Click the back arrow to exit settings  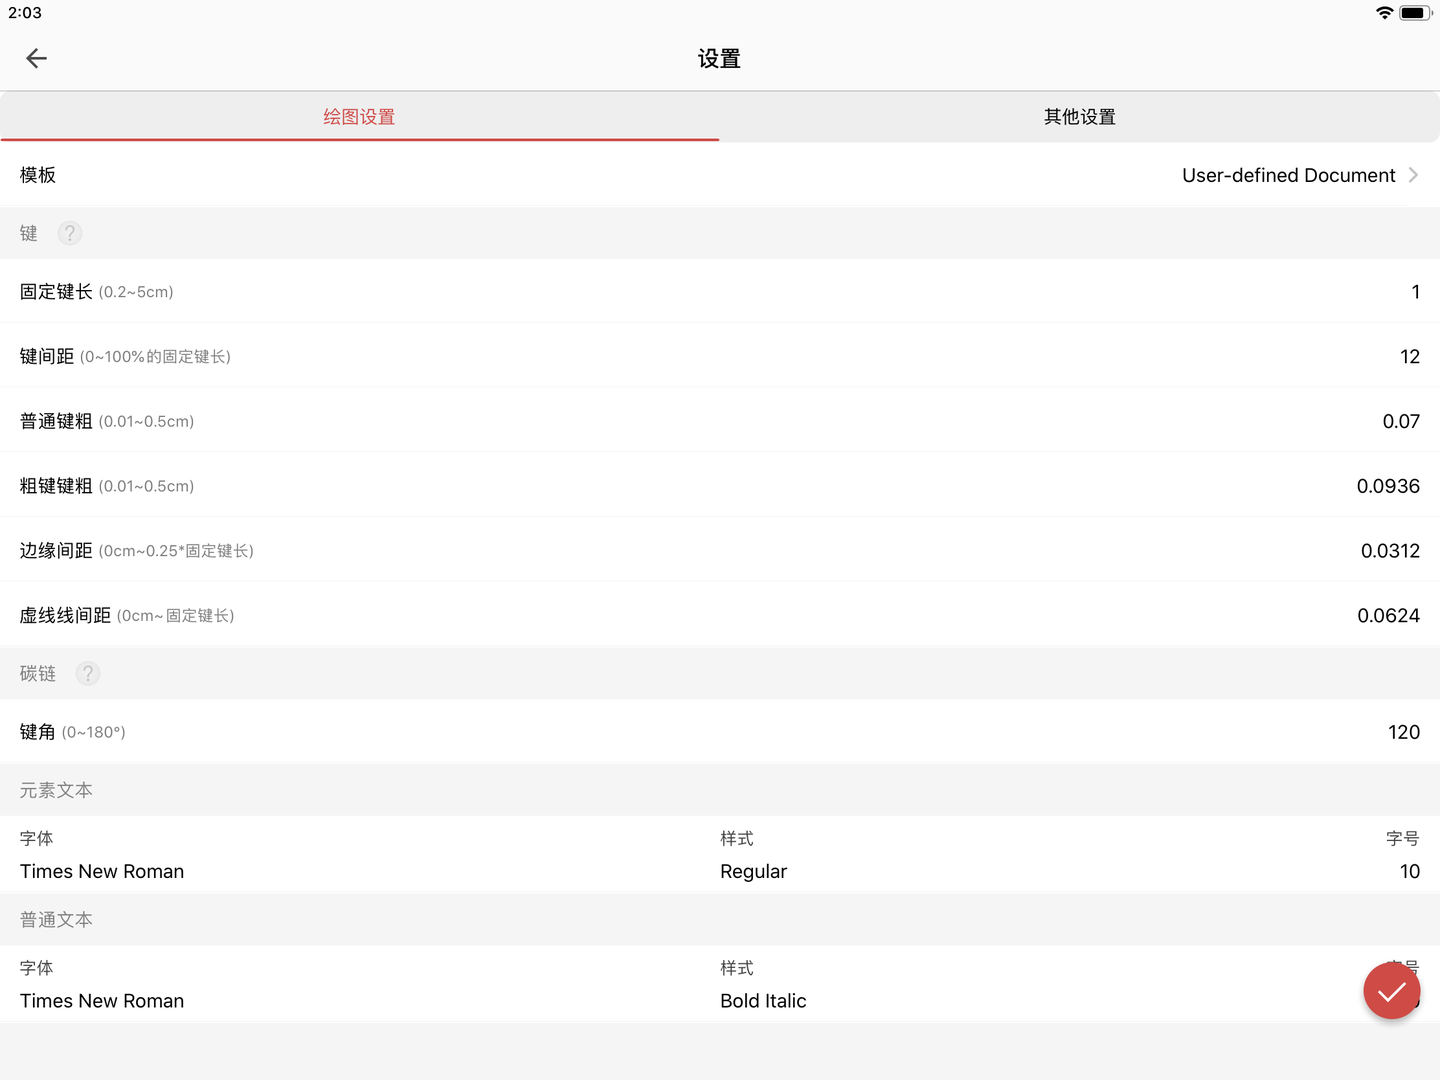point(36,58)
